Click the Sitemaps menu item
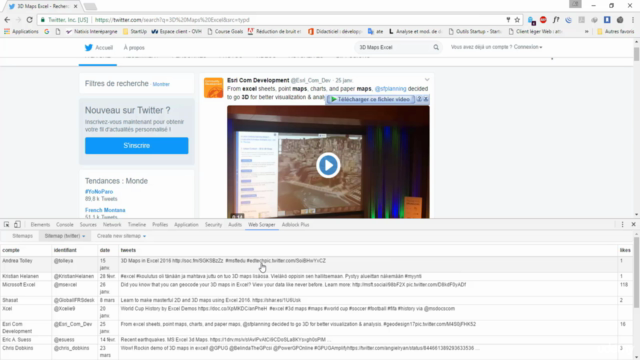640x360 pixels. 22,236
